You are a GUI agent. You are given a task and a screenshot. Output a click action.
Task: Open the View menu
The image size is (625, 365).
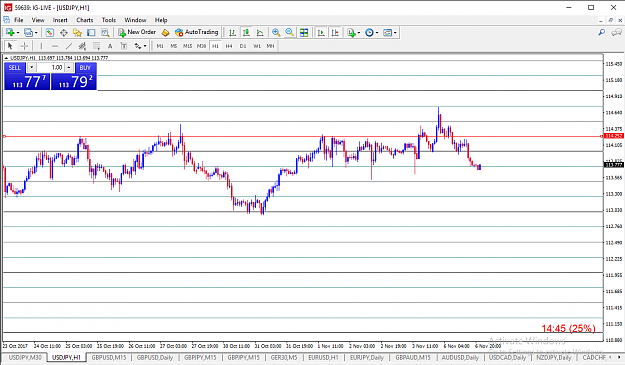[x=38, y=20]
